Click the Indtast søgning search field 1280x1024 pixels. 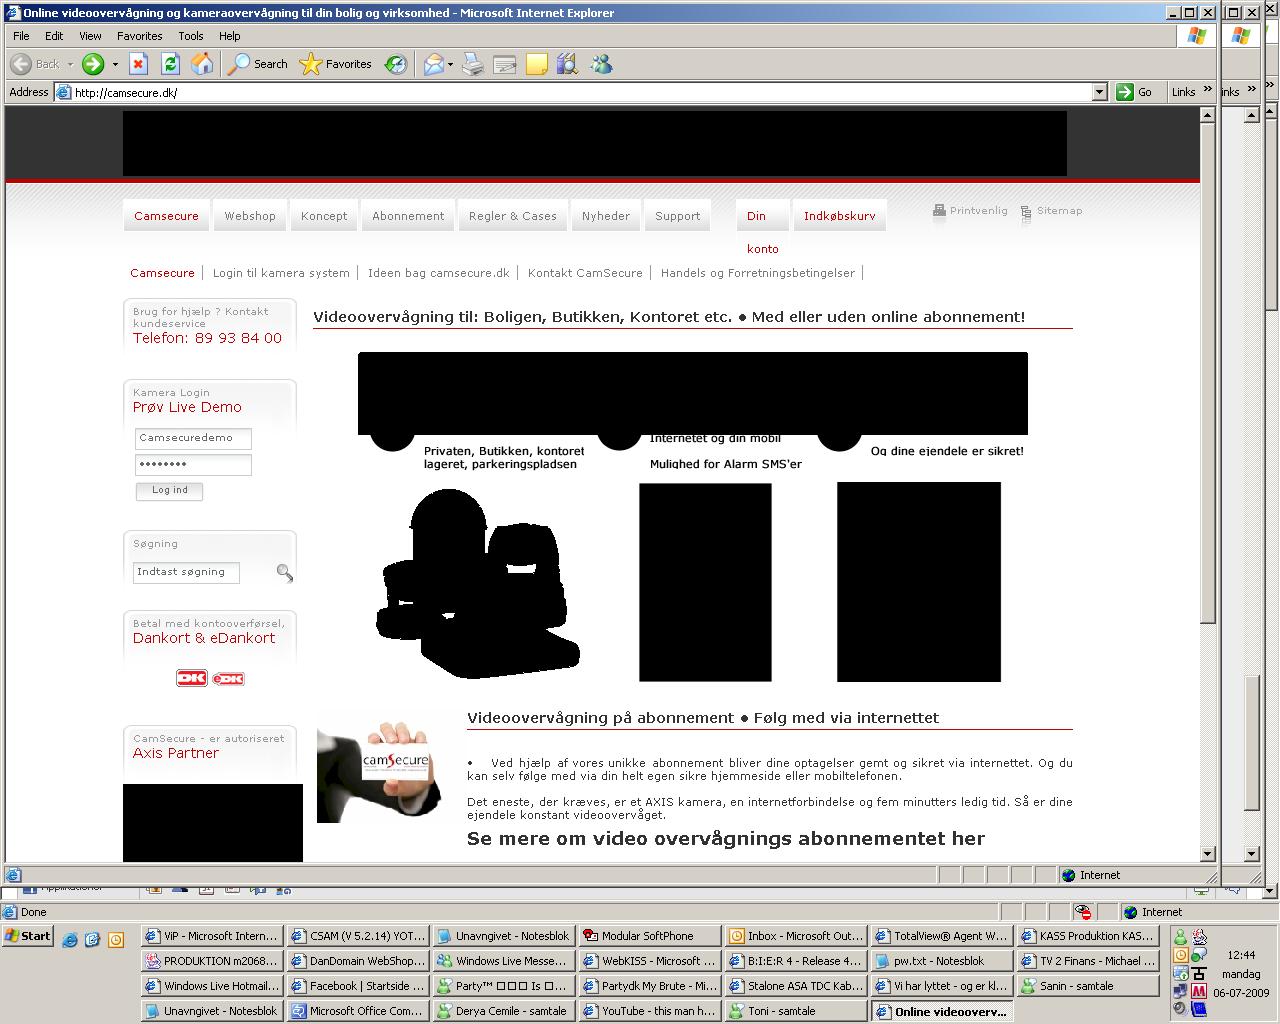(x=186, y=572)
